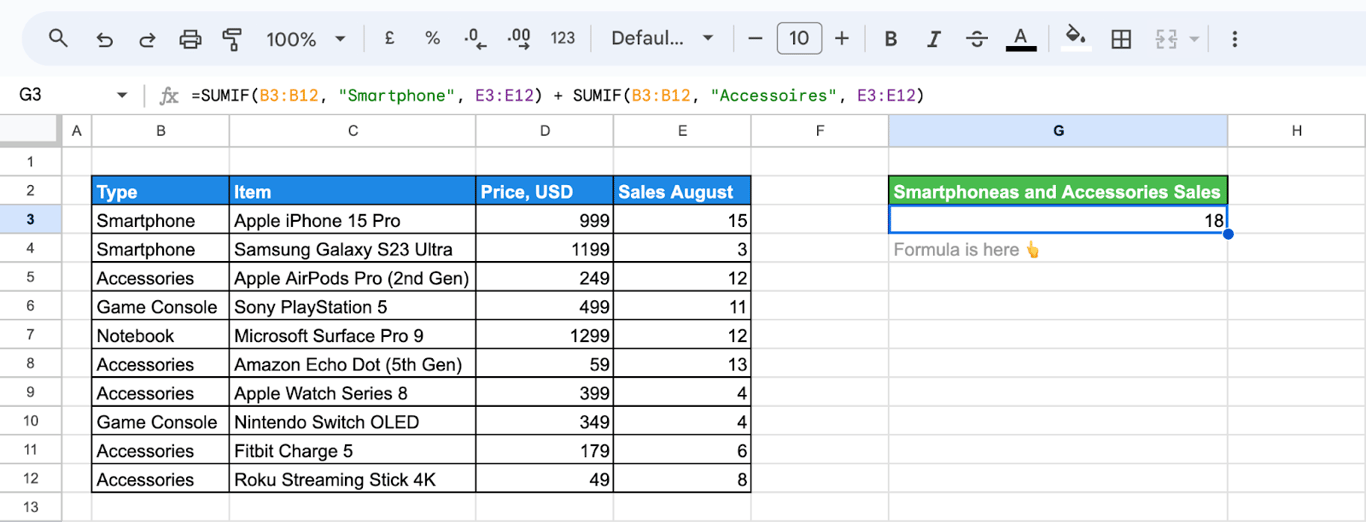The width and height of the screenshot is (1366, 522).
Task: Select the Apple Watch Series 8 cell
Action: (352, 393)
